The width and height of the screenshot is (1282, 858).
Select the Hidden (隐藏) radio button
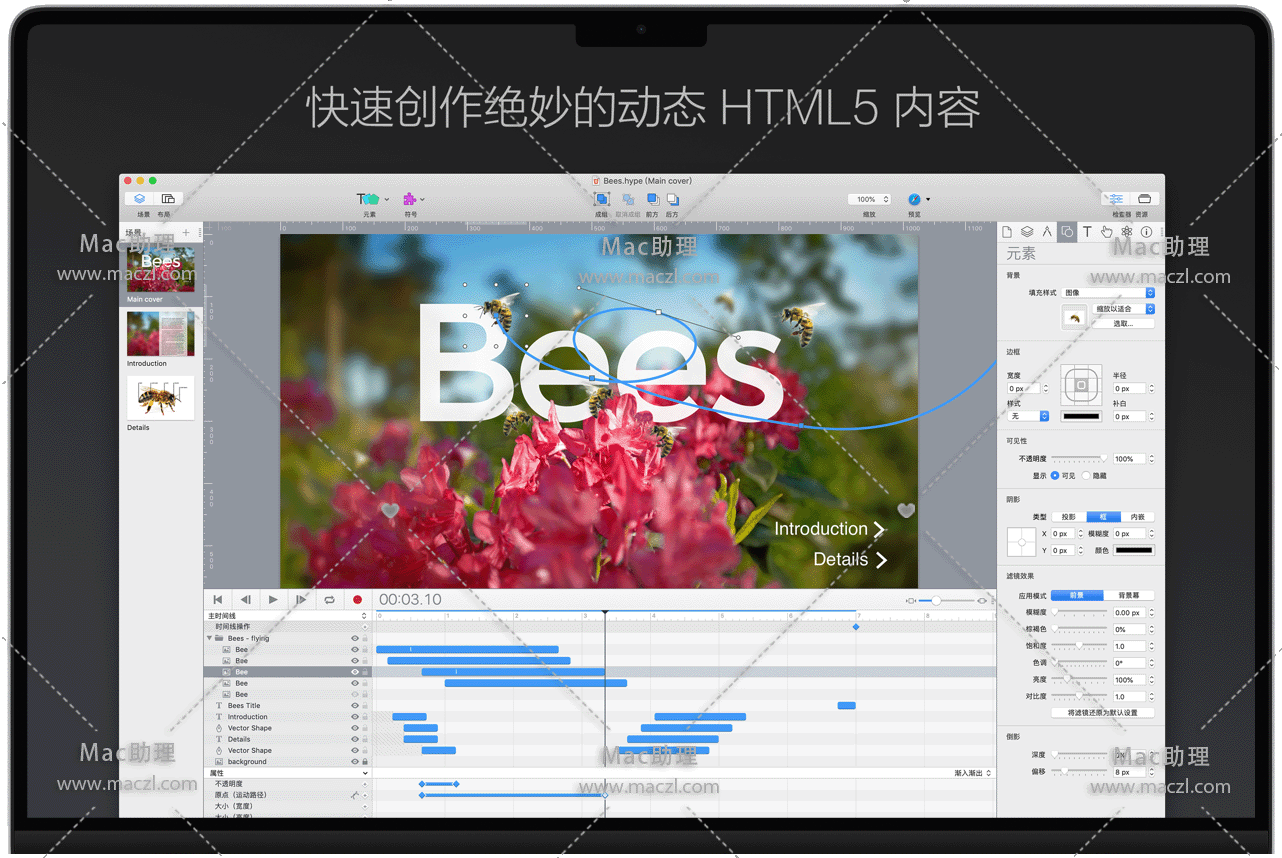1087,476
